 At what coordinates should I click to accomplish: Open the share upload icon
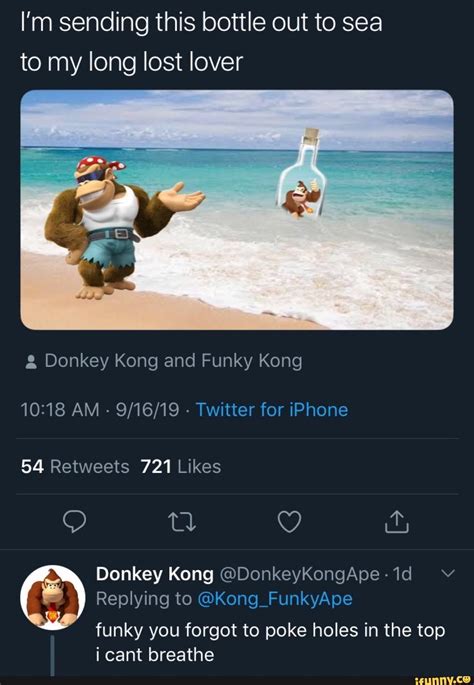pos(397,522)
